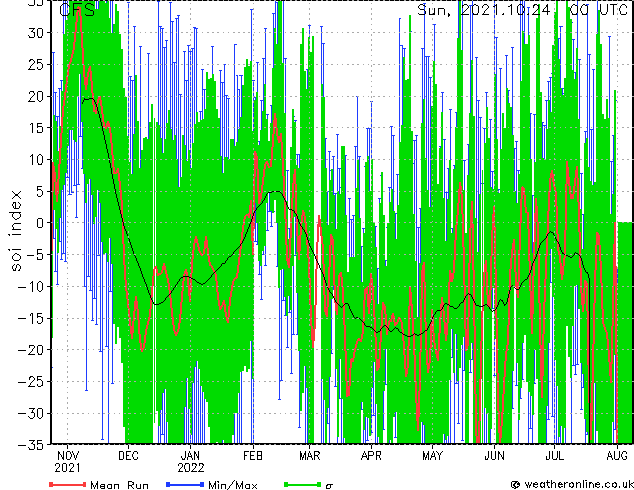The height and width of the screenshot is (490, 634).
Task: Click the -25 value on y-axis
Action: click(x=31, y=382)
